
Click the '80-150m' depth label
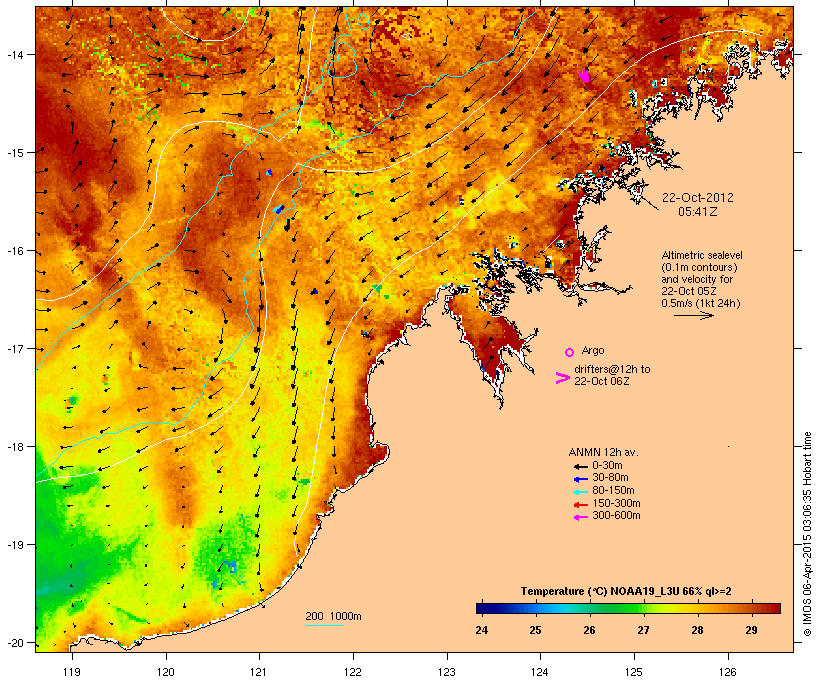click(613, 491)
